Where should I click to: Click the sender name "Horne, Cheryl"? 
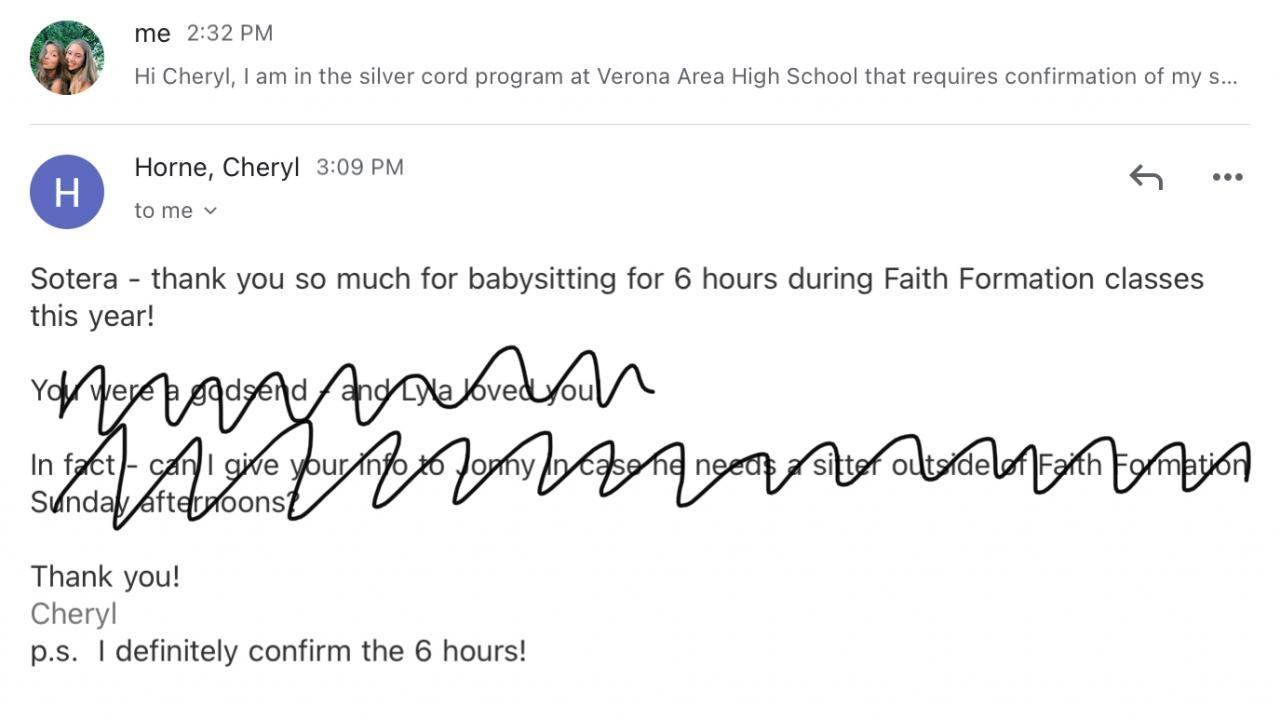pos(216,168)
